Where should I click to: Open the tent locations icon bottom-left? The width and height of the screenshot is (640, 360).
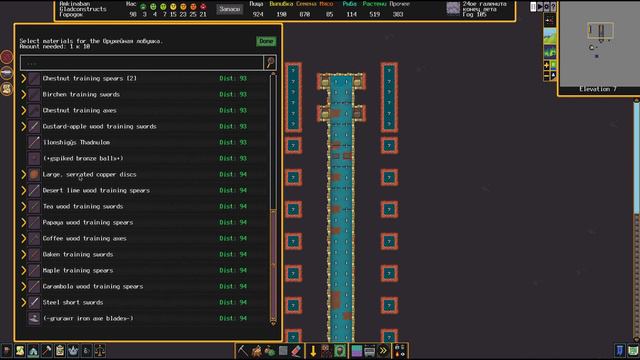33,351
